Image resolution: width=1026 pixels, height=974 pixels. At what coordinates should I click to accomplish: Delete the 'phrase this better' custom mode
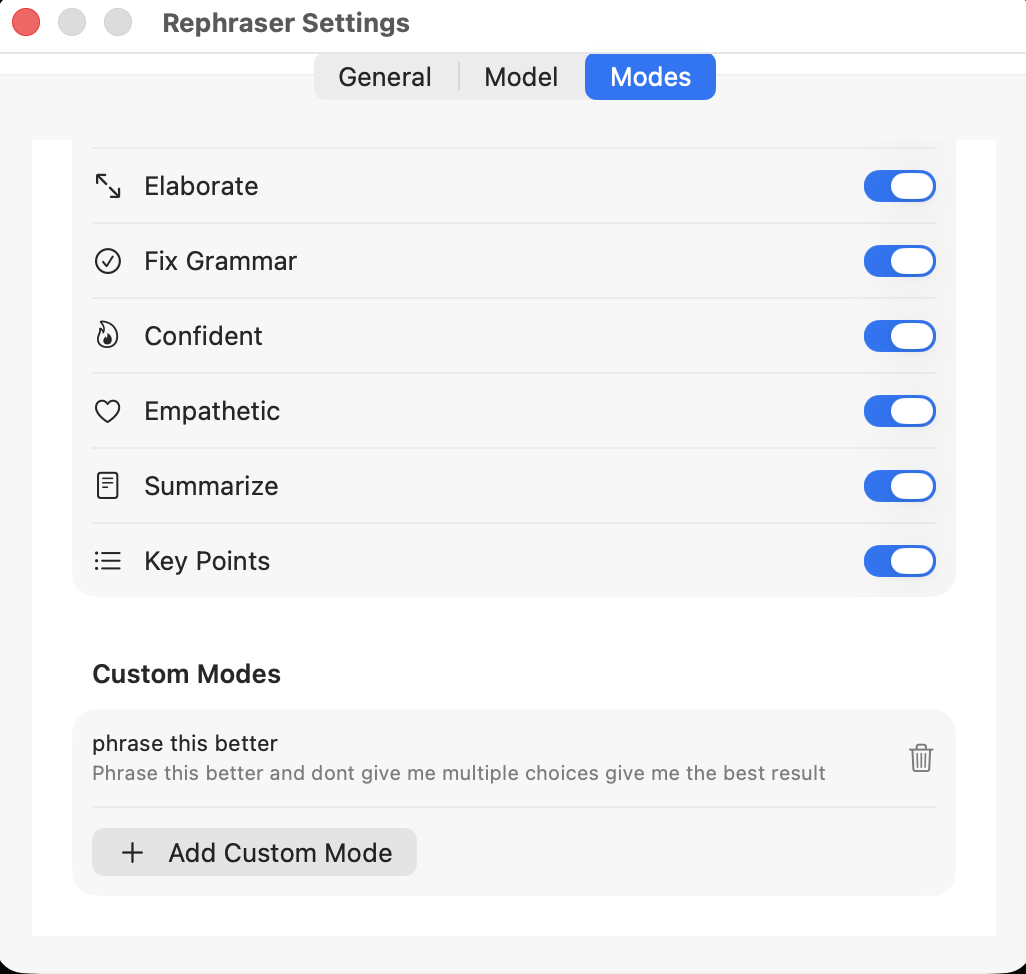click(920, 758)
